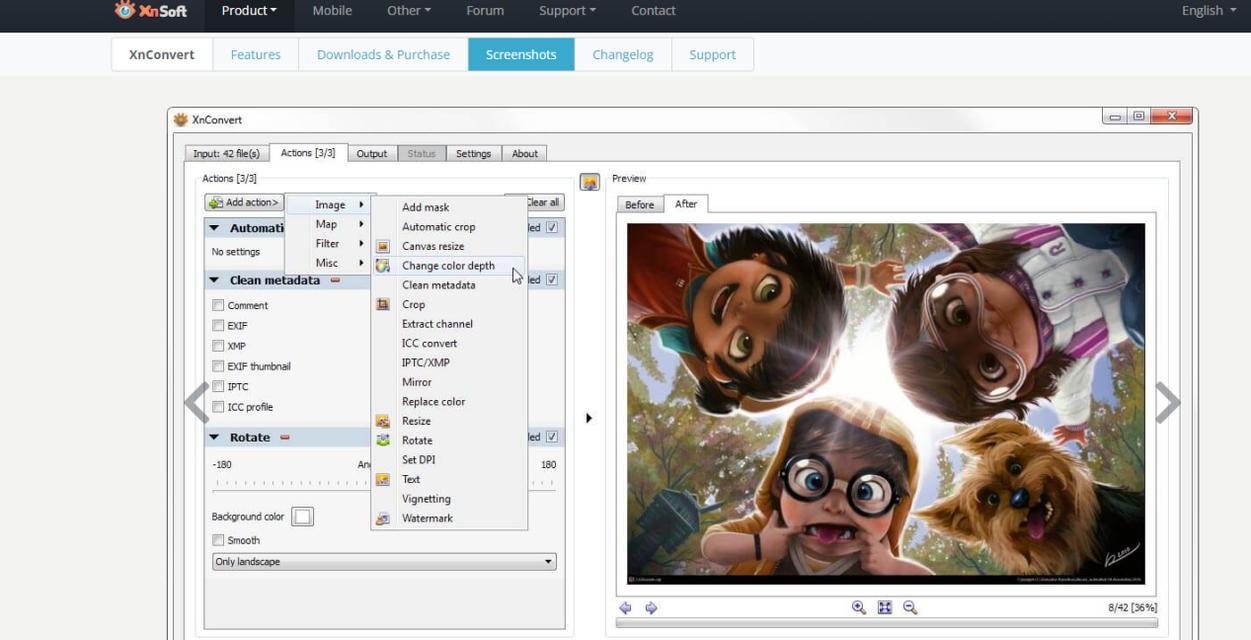The width and height of the screenshot is (1251, 640).
Task: Remove the Rotate action with minus icon
Action: tap(285, 437)
